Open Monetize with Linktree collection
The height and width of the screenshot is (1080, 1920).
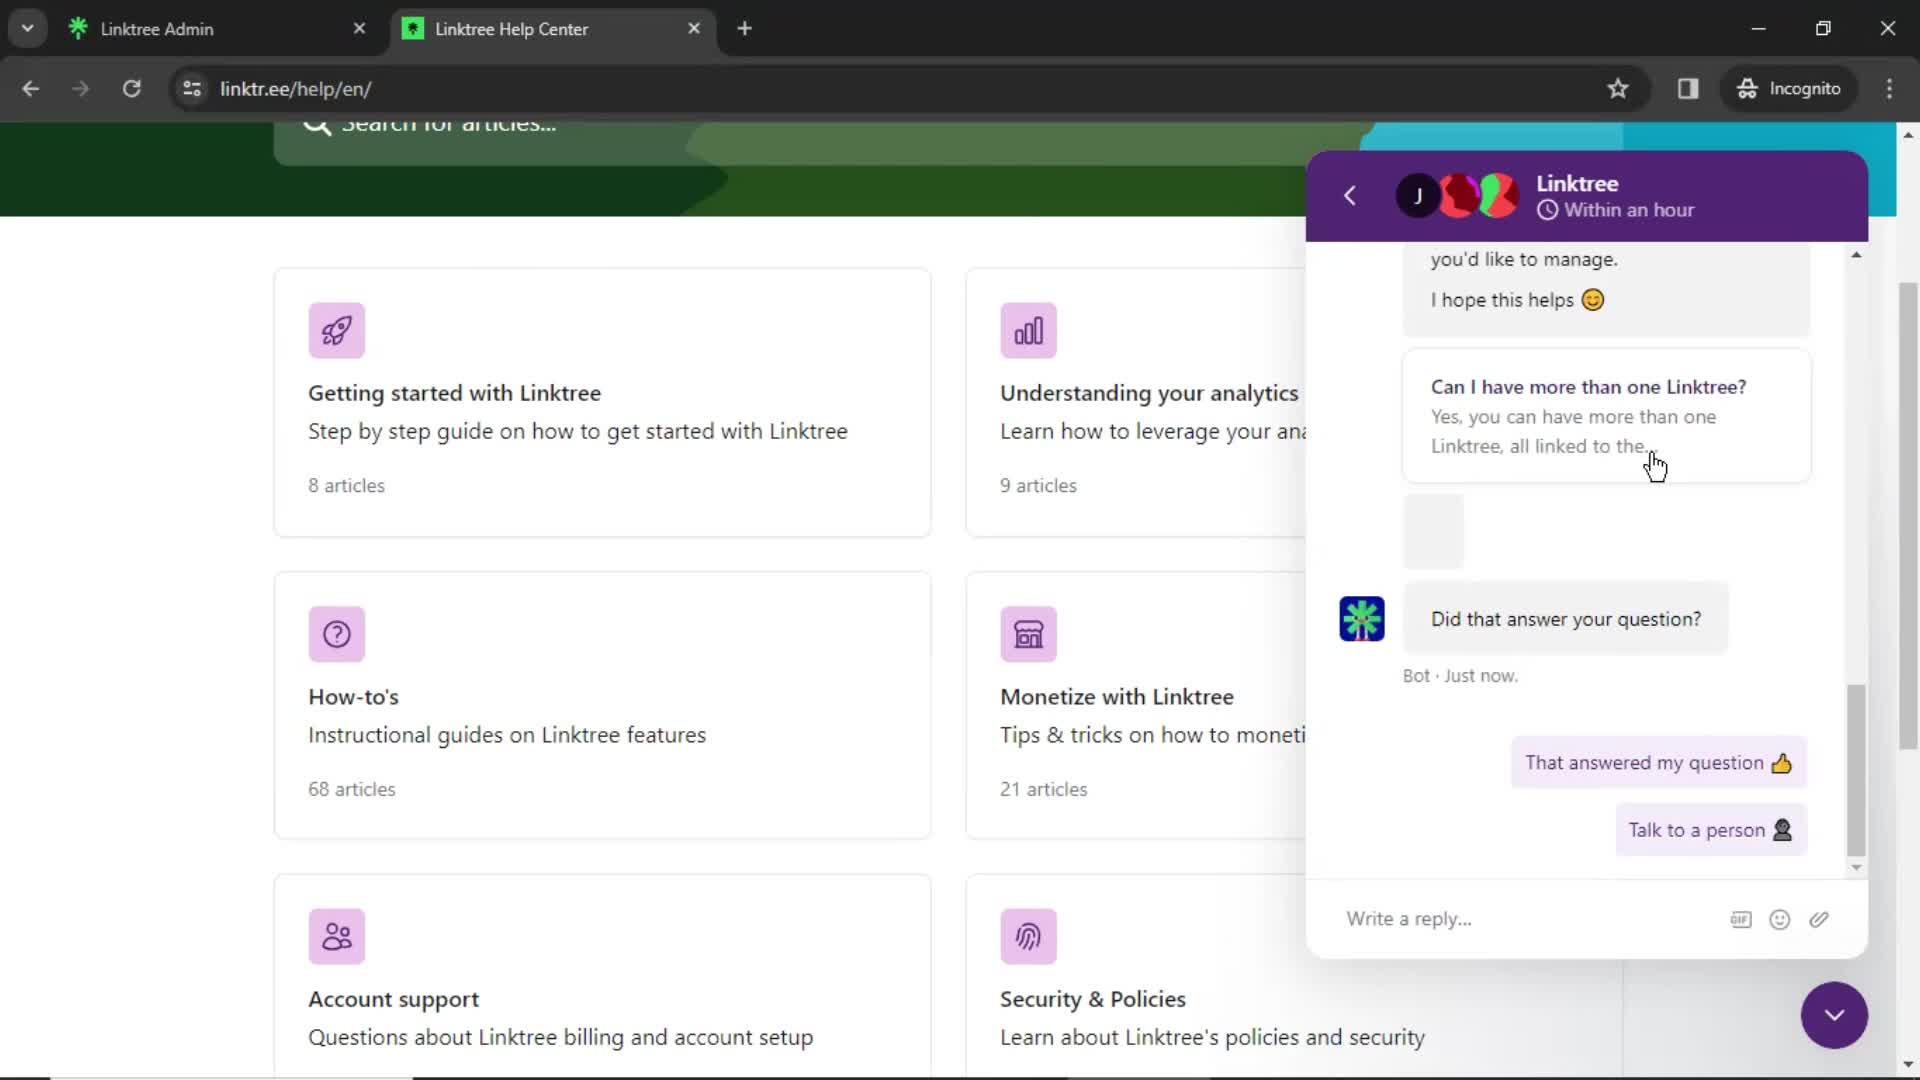(1136, 705)
